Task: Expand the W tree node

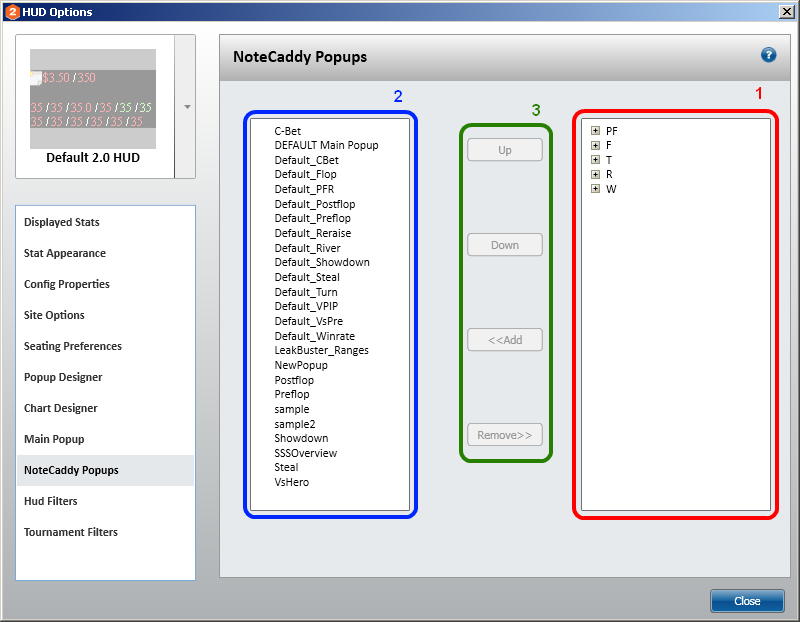Action: [x=595, y=189]
